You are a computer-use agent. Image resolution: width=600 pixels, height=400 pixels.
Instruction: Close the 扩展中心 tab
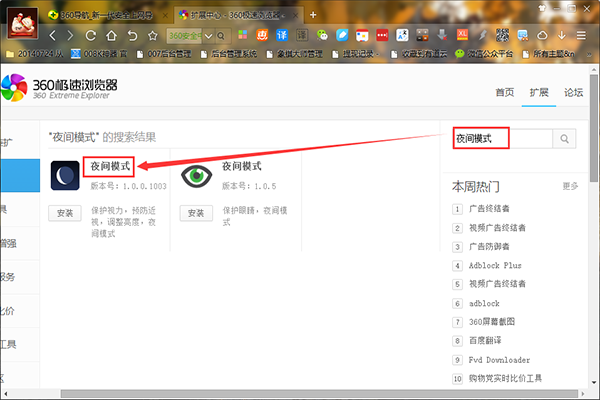point(295,15)
